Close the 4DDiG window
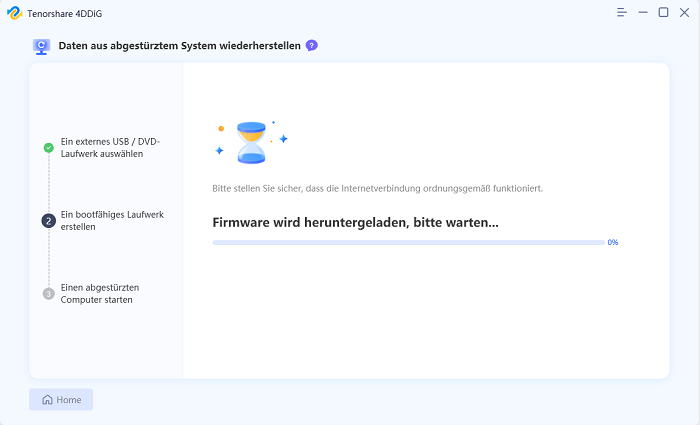The width and height of the screenshot is (700, 425). click(x=684, y=12)
